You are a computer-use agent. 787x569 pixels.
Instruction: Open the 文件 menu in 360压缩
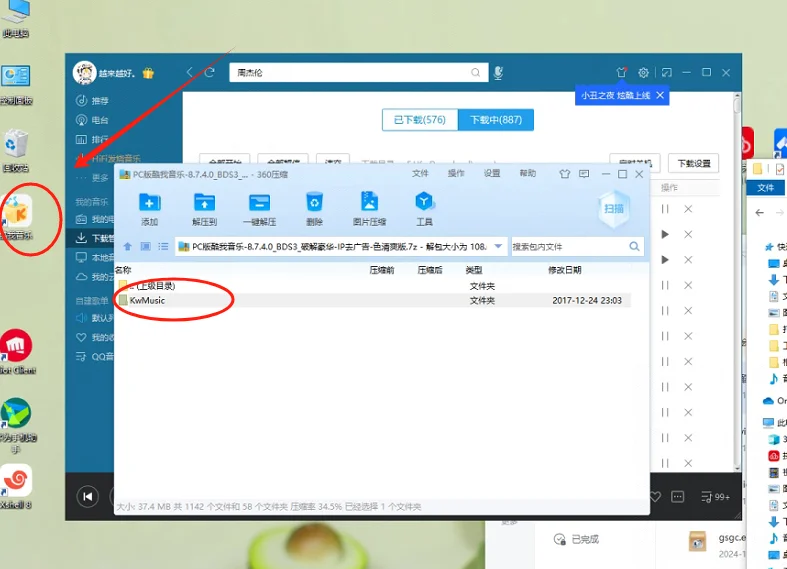[420, 174]
